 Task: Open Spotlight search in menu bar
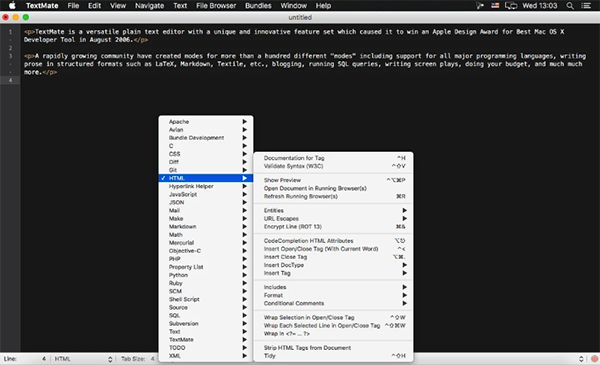570,6
